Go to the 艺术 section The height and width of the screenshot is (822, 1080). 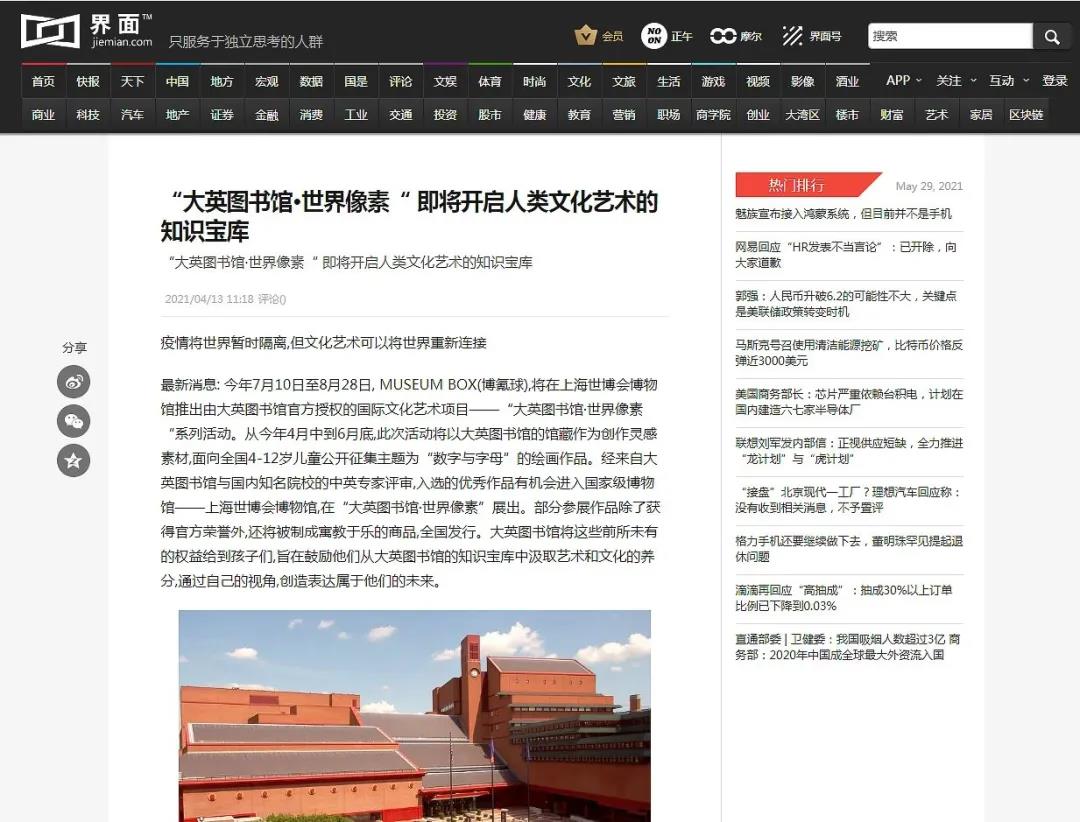(x=937, y=114)
